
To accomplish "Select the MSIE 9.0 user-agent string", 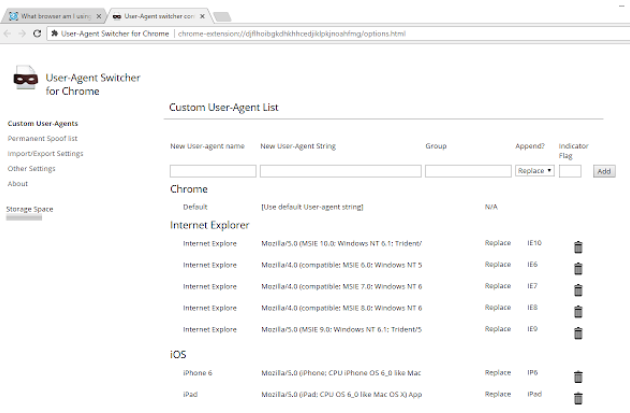I will point(341,329).
